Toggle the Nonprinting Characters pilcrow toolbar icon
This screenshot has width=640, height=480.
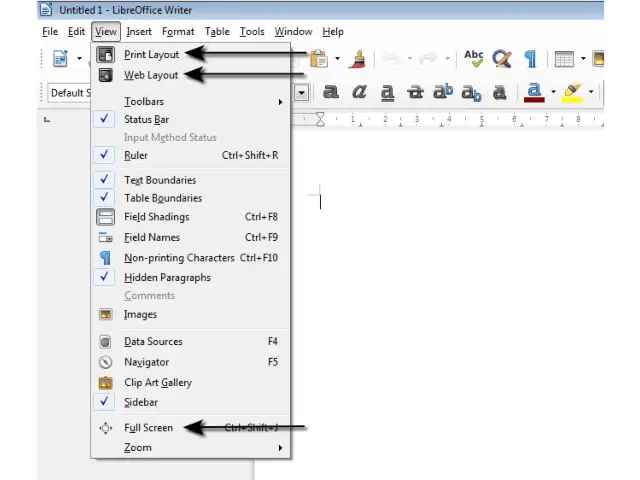(530, 59)
